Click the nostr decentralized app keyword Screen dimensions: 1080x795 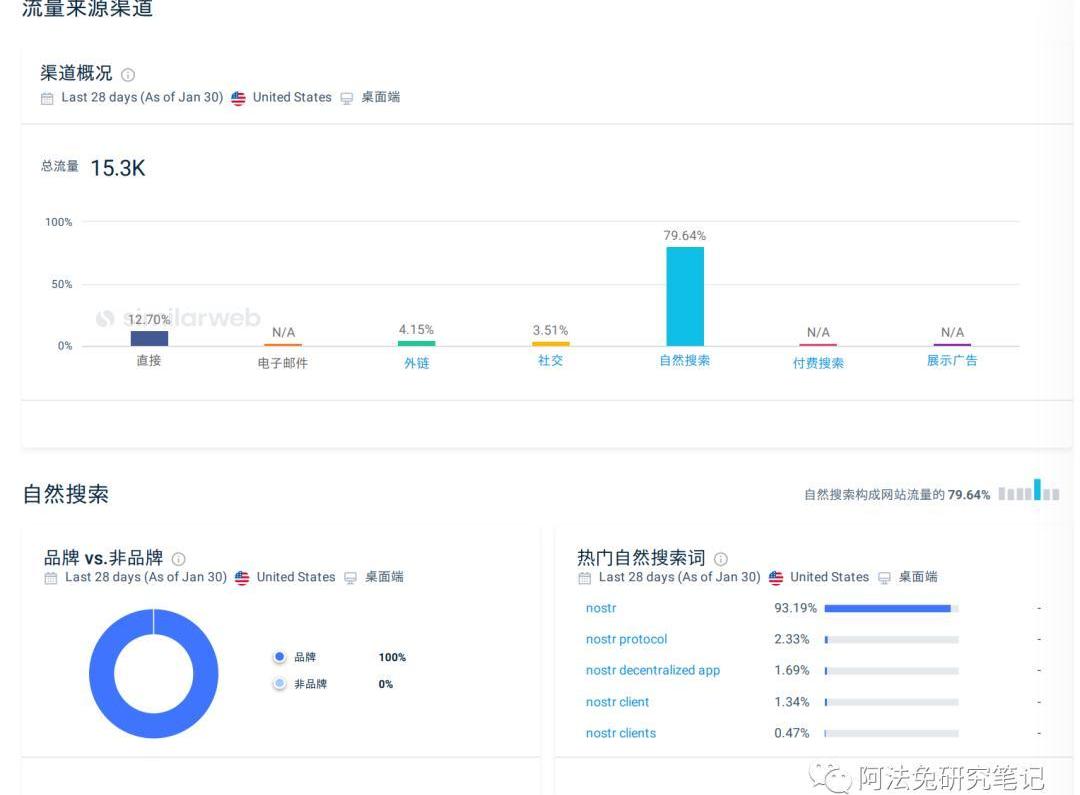click(652, 670)
